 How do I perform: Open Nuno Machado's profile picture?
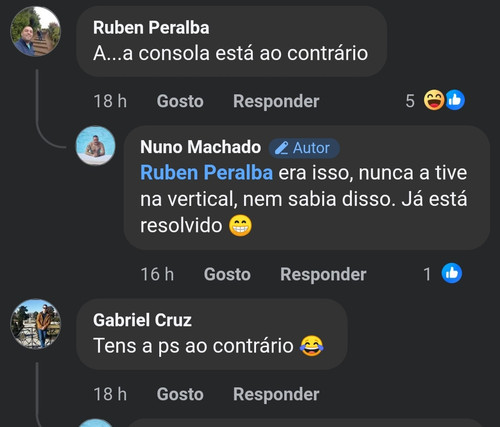click(96, 145)
